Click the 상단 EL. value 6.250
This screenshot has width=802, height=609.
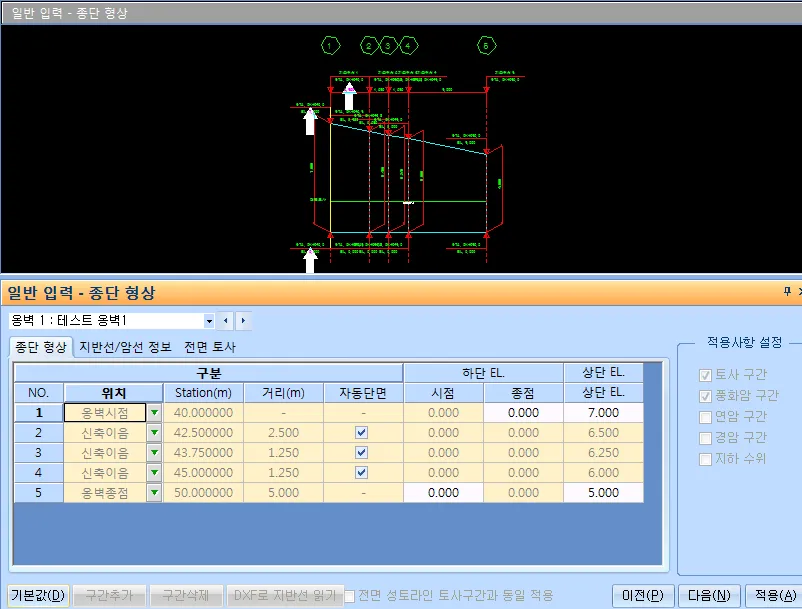tap(604, 453)
